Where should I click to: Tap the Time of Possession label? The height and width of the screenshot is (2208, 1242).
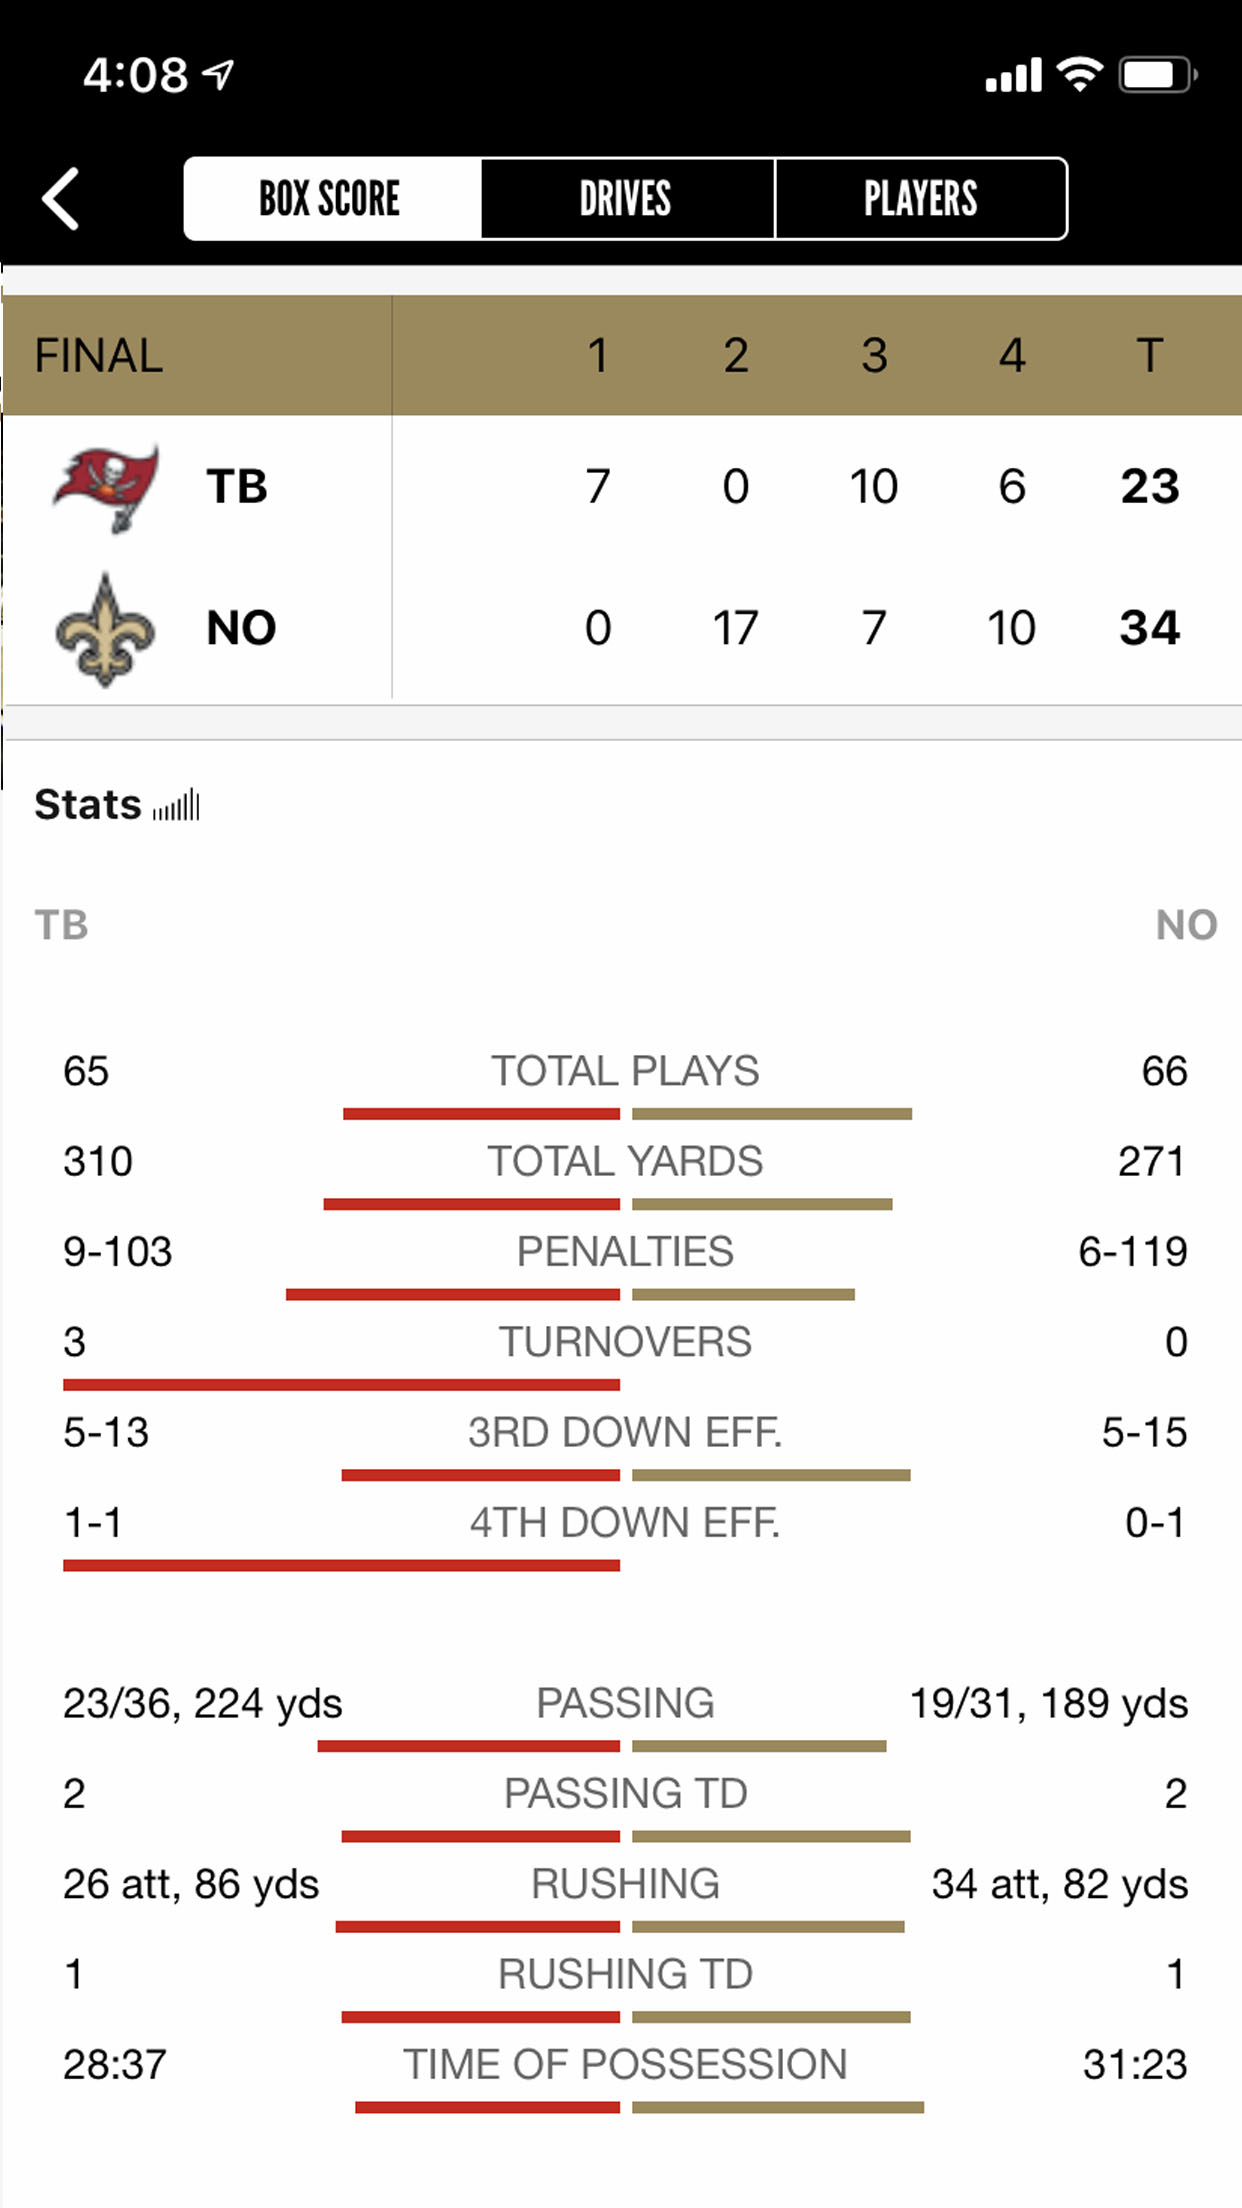625,2064
